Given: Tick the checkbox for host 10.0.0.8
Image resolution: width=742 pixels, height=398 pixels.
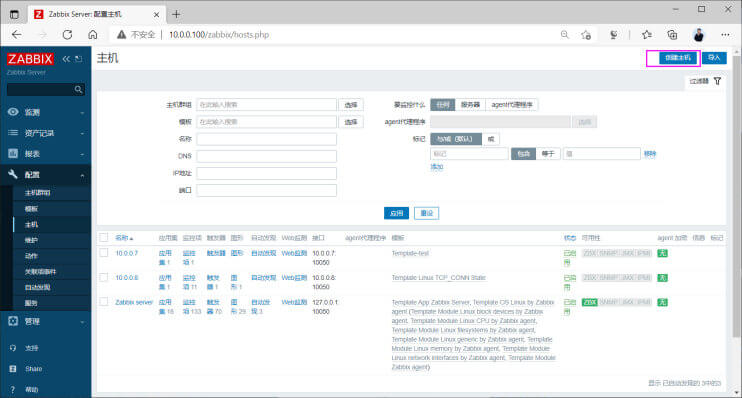Looking at the screenshot, I should click(104, 277).
